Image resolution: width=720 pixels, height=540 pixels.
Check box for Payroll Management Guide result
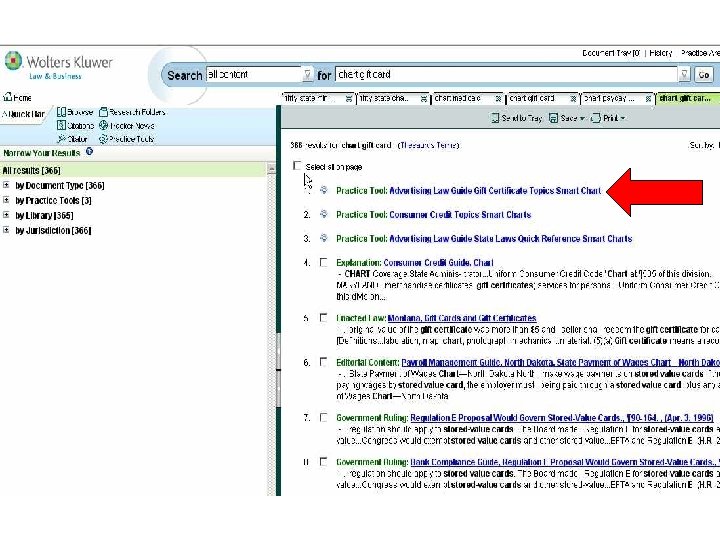click(x=324, y=362)
